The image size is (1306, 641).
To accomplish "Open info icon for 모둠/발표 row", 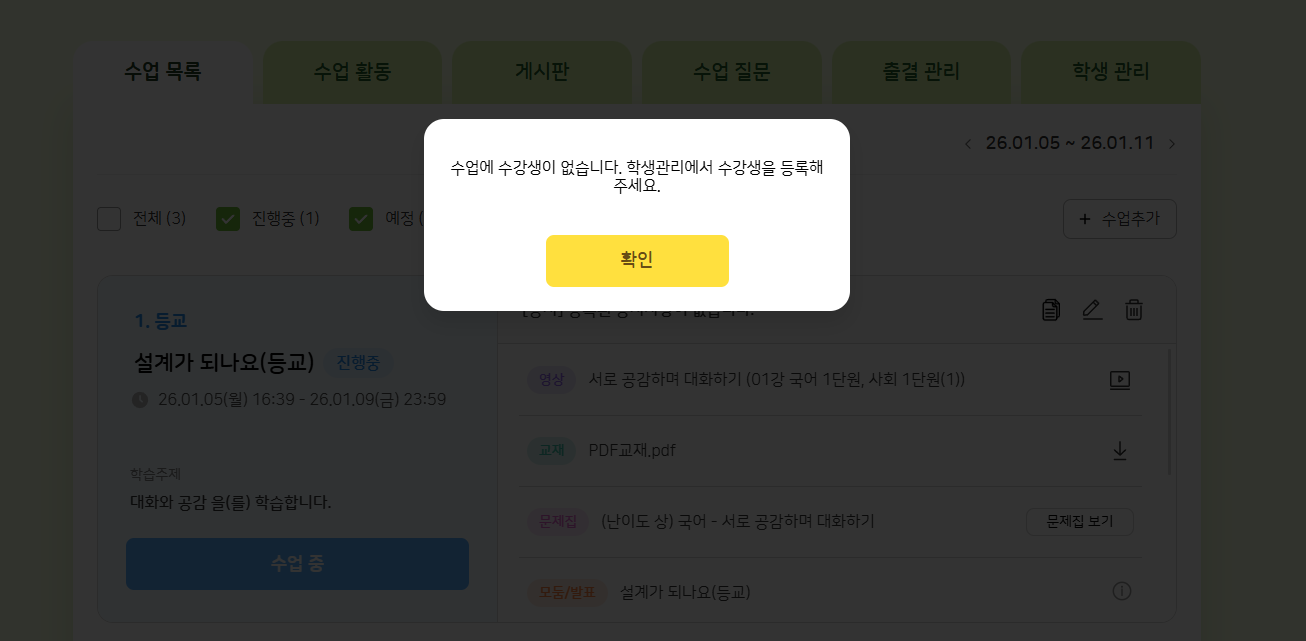I will (x=1122, y=592).
